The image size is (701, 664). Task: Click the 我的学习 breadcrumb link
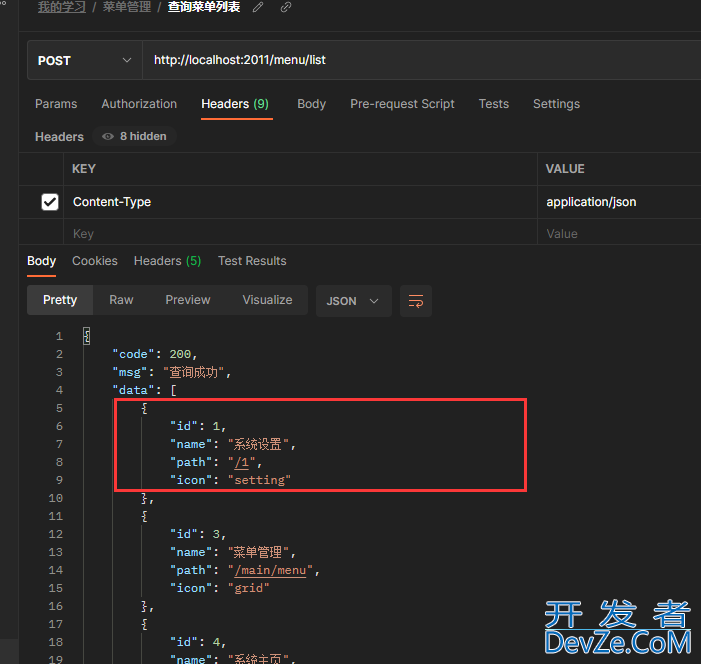pyautogui.click(x=62, y=7)
